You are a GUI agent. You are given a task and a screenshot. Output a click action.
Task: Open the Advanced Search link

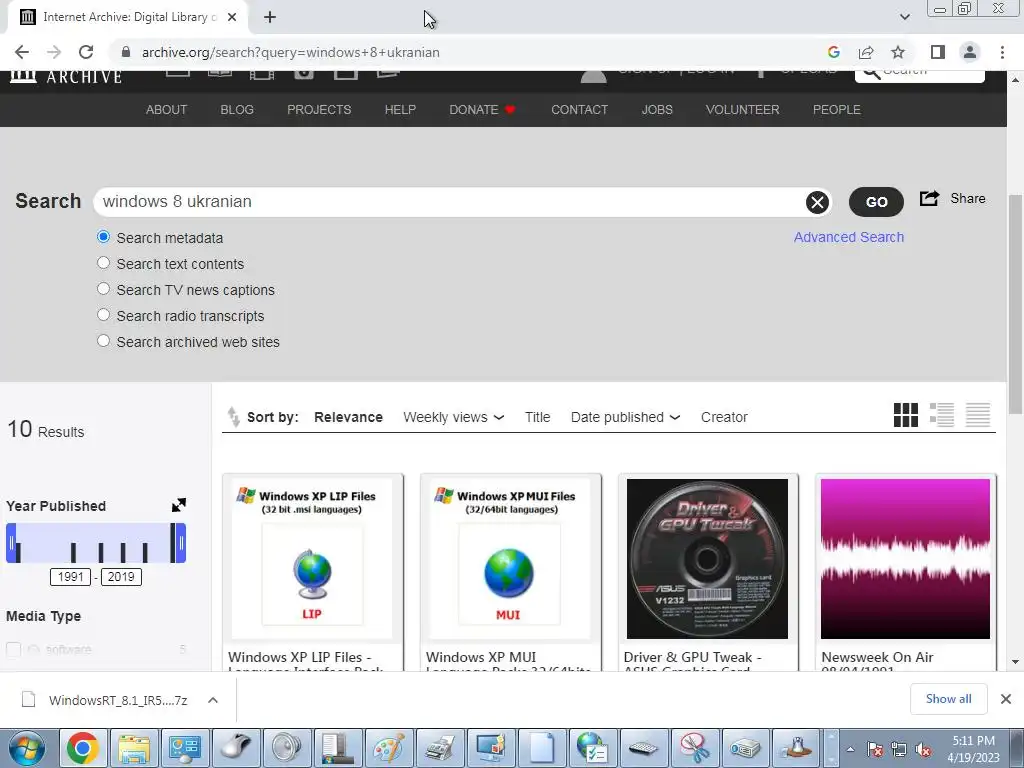[x=849, y=237]
